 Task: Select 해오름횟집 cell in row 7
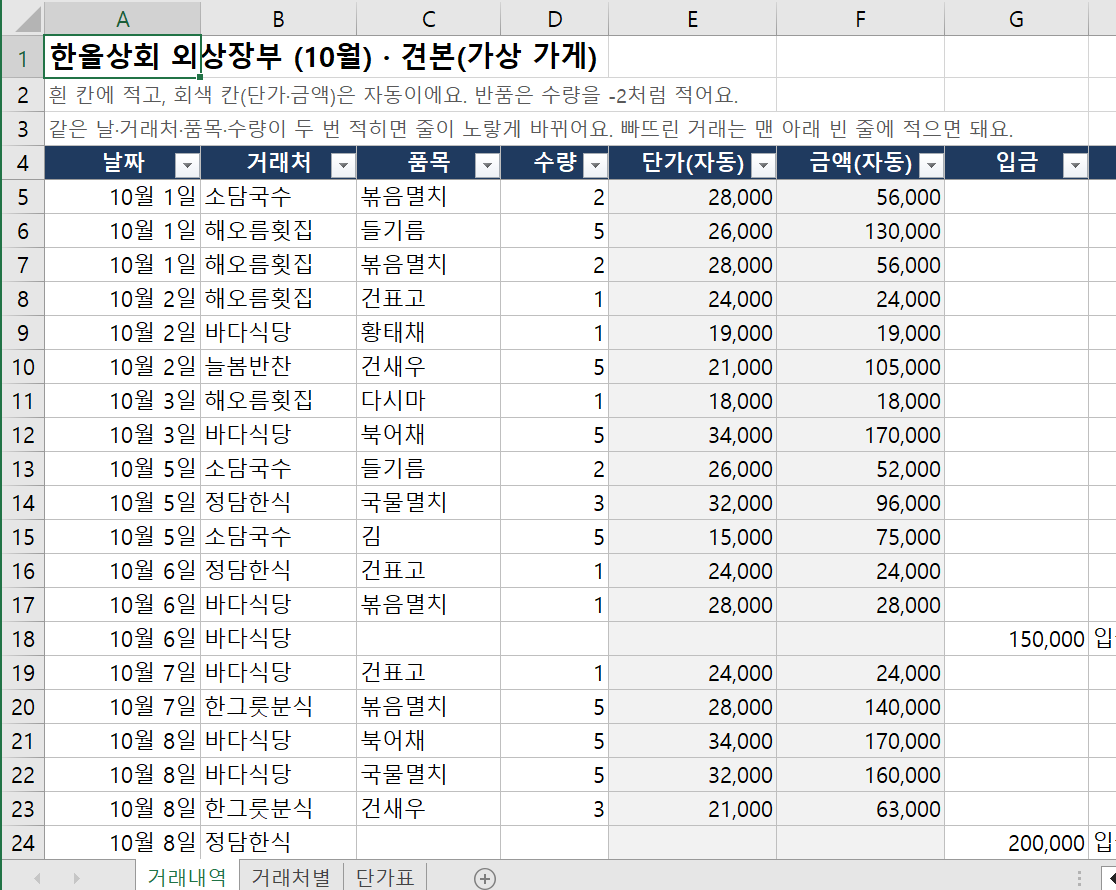click(x=278, y=265)
